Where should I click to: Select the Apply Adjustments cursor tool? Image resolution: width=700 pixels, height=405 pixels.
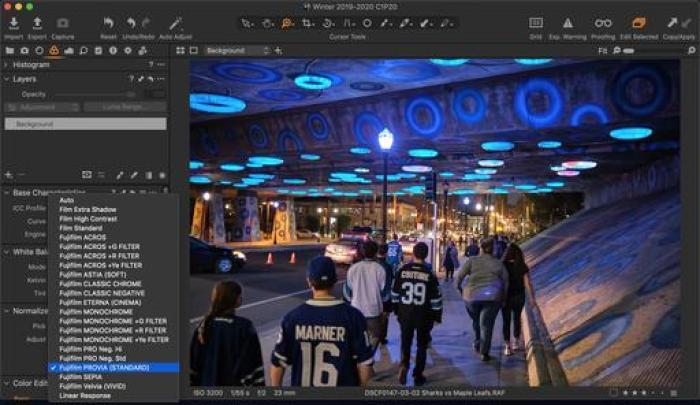[x=425, y=23]
